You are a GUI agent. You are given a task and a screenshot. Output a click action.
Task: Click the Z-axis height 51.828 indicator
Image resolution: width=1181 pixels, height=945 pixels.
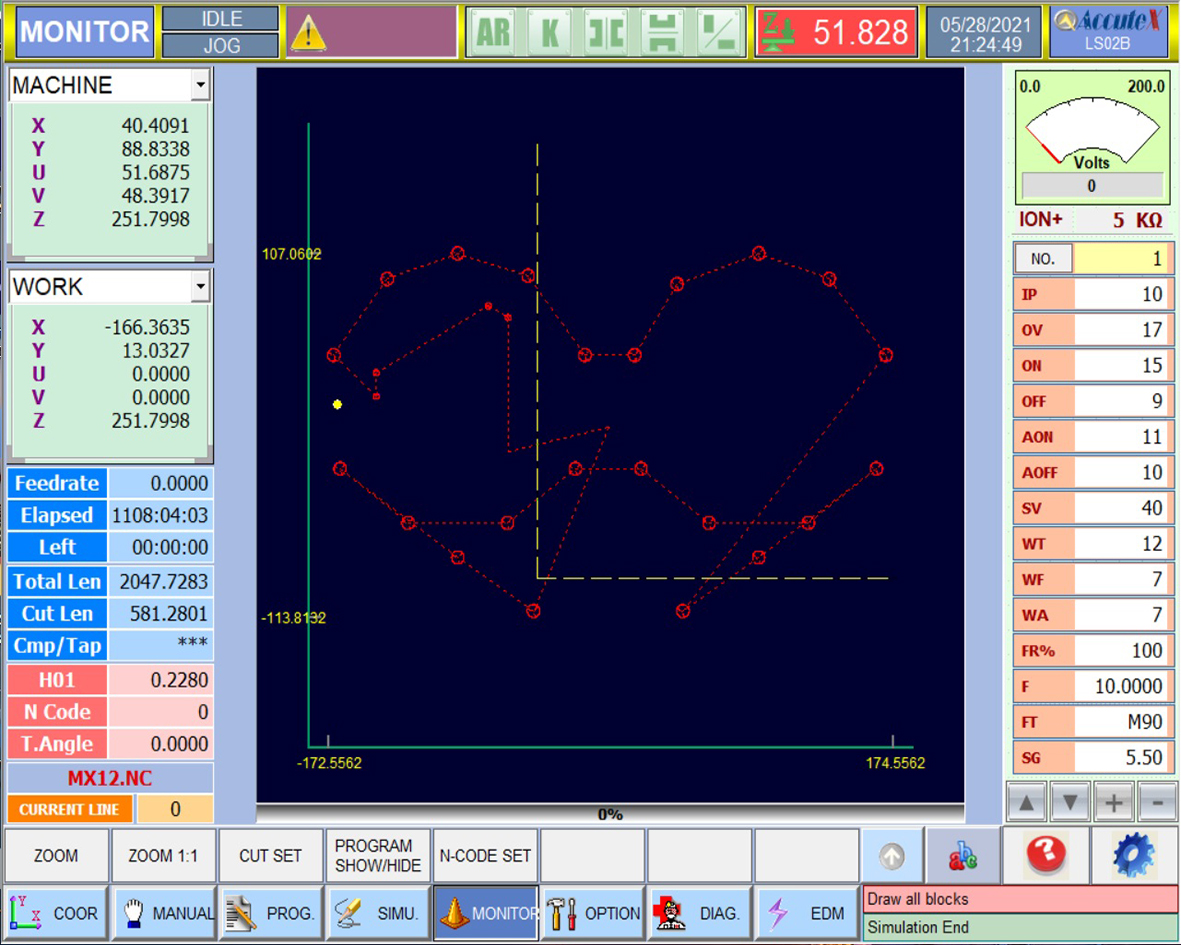point(836,33)
